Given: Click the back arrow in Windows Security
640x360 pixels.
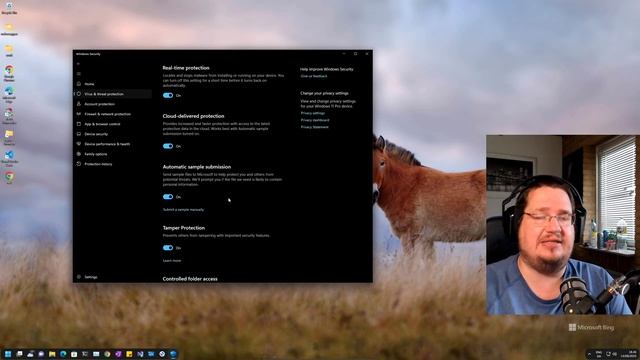Looking at the screenshot, I should pos(78,64).
